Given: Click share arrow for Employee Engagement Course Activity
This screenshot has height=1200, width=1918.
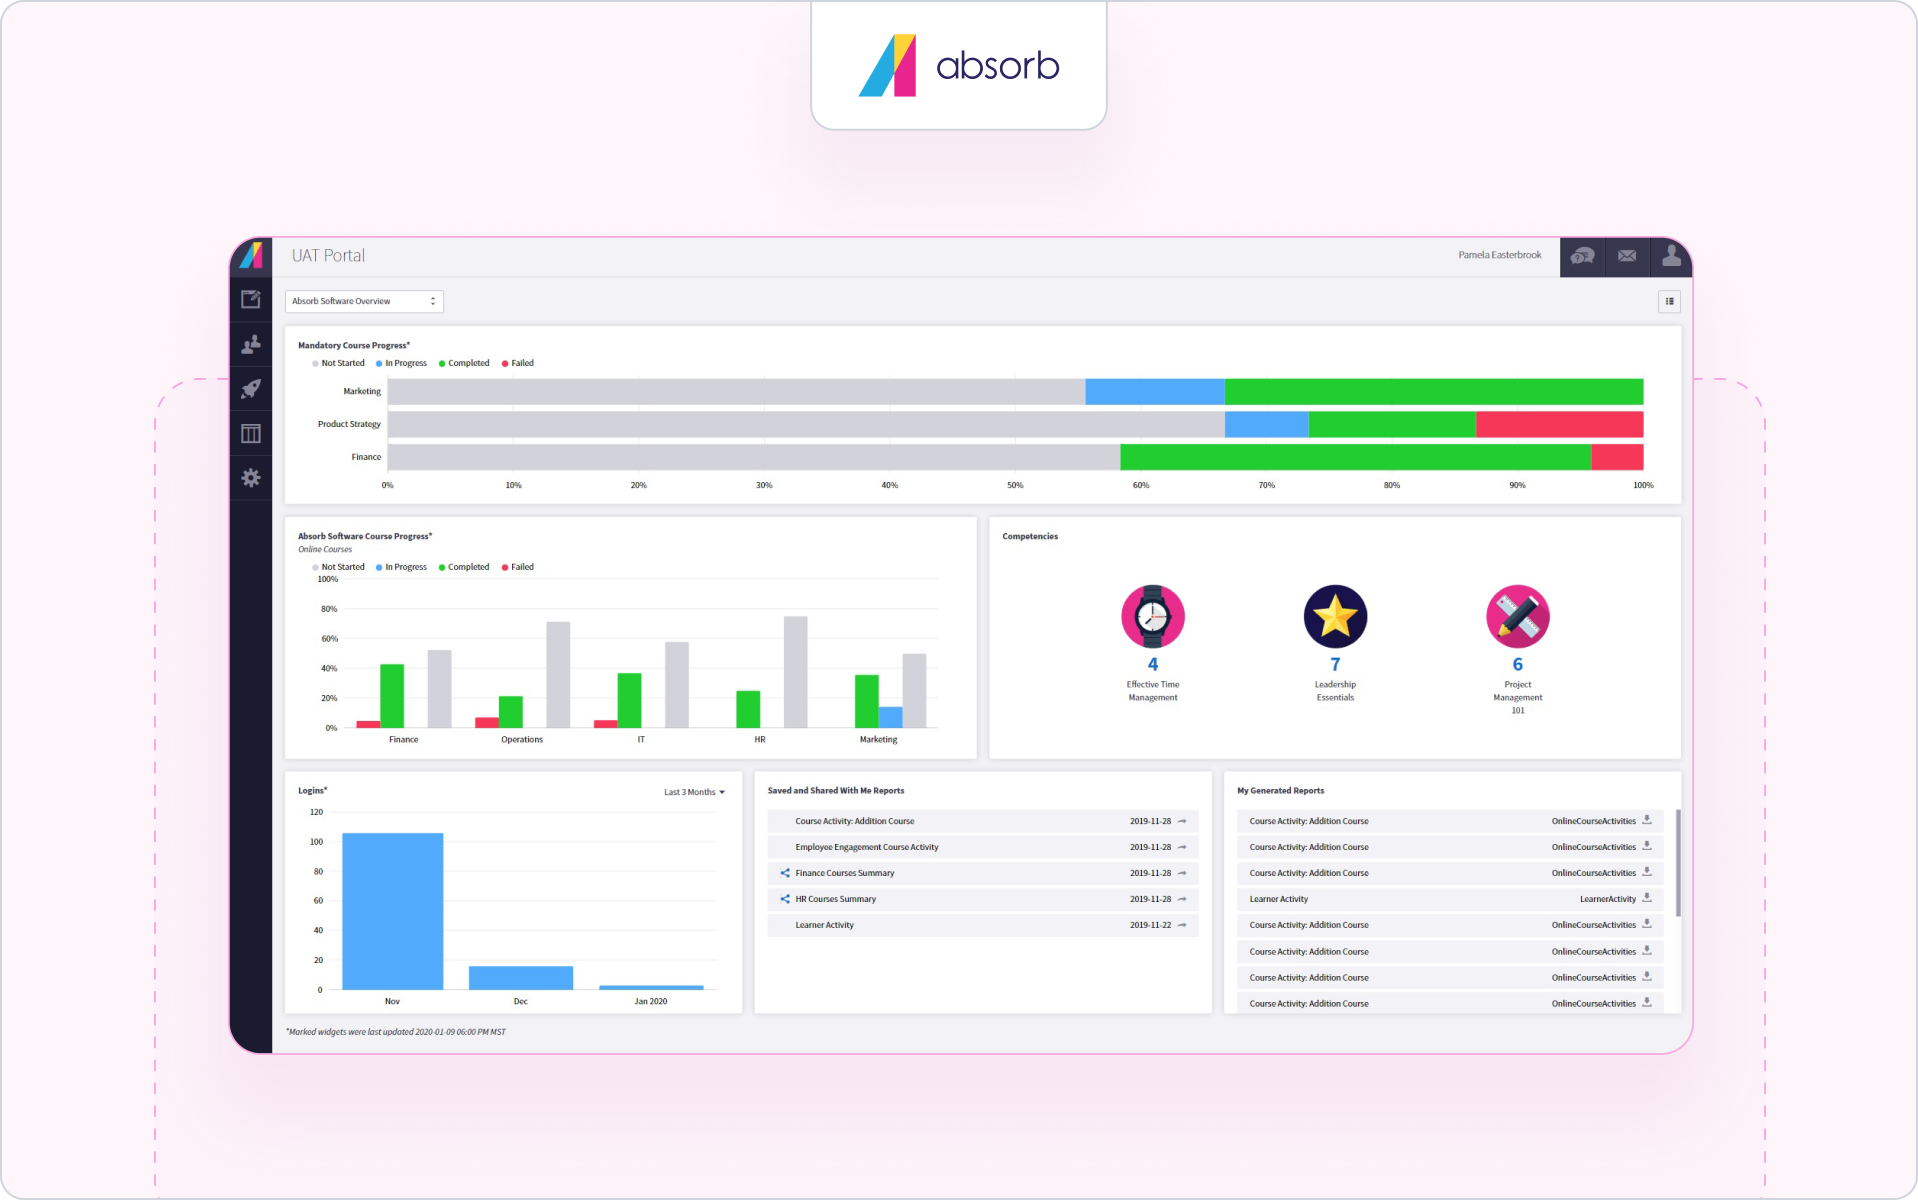Looking at the screenshot, I should coord(1182,847).
